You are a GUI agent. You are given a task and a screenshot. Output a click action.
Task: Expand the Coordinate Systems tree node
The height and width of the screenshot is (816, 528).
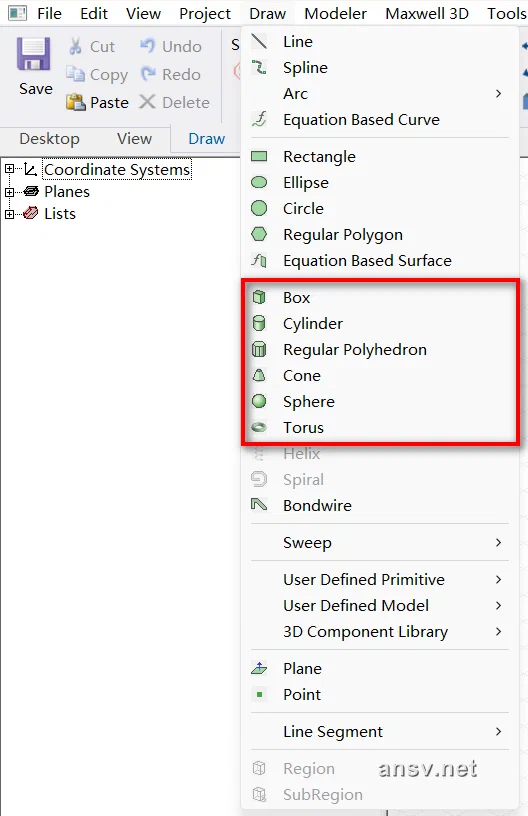pos(9,169)
